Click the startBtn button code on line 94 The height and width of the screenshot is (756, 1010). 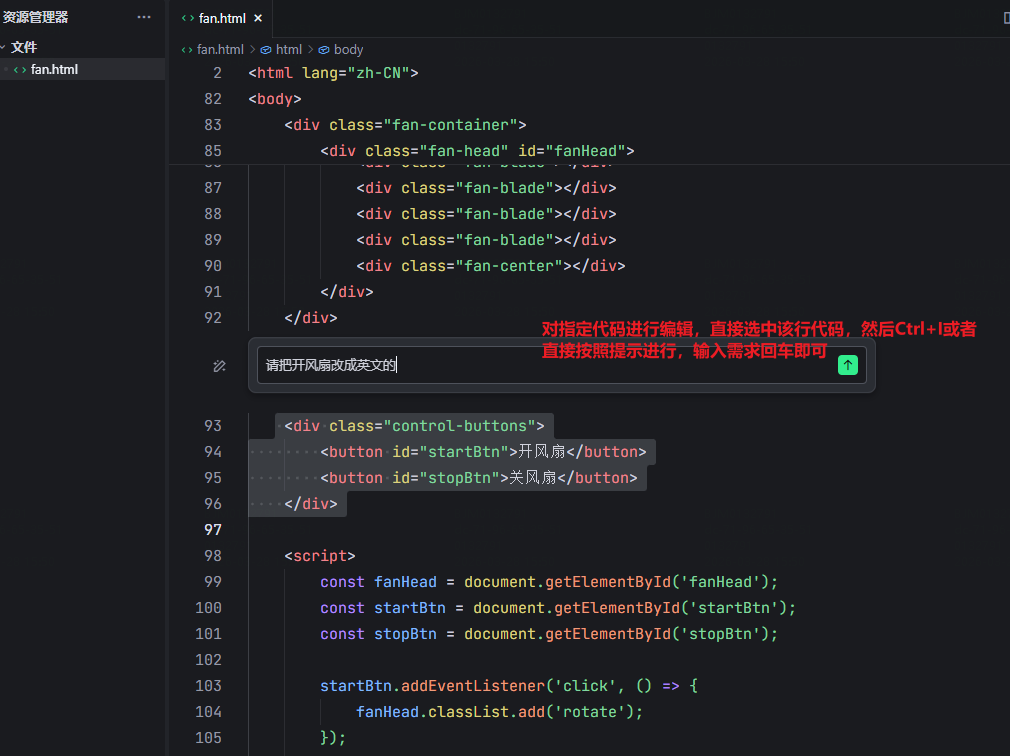483,452
